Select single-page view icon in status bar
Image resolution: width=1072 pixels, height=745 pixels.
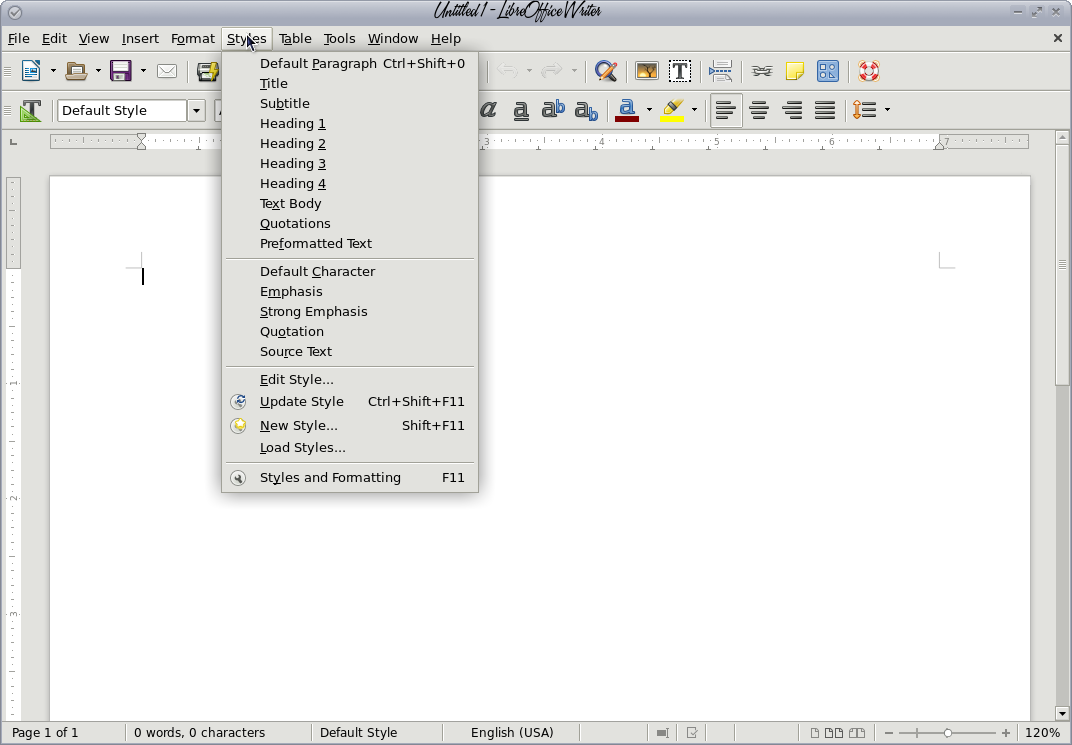tap(815, 733)
